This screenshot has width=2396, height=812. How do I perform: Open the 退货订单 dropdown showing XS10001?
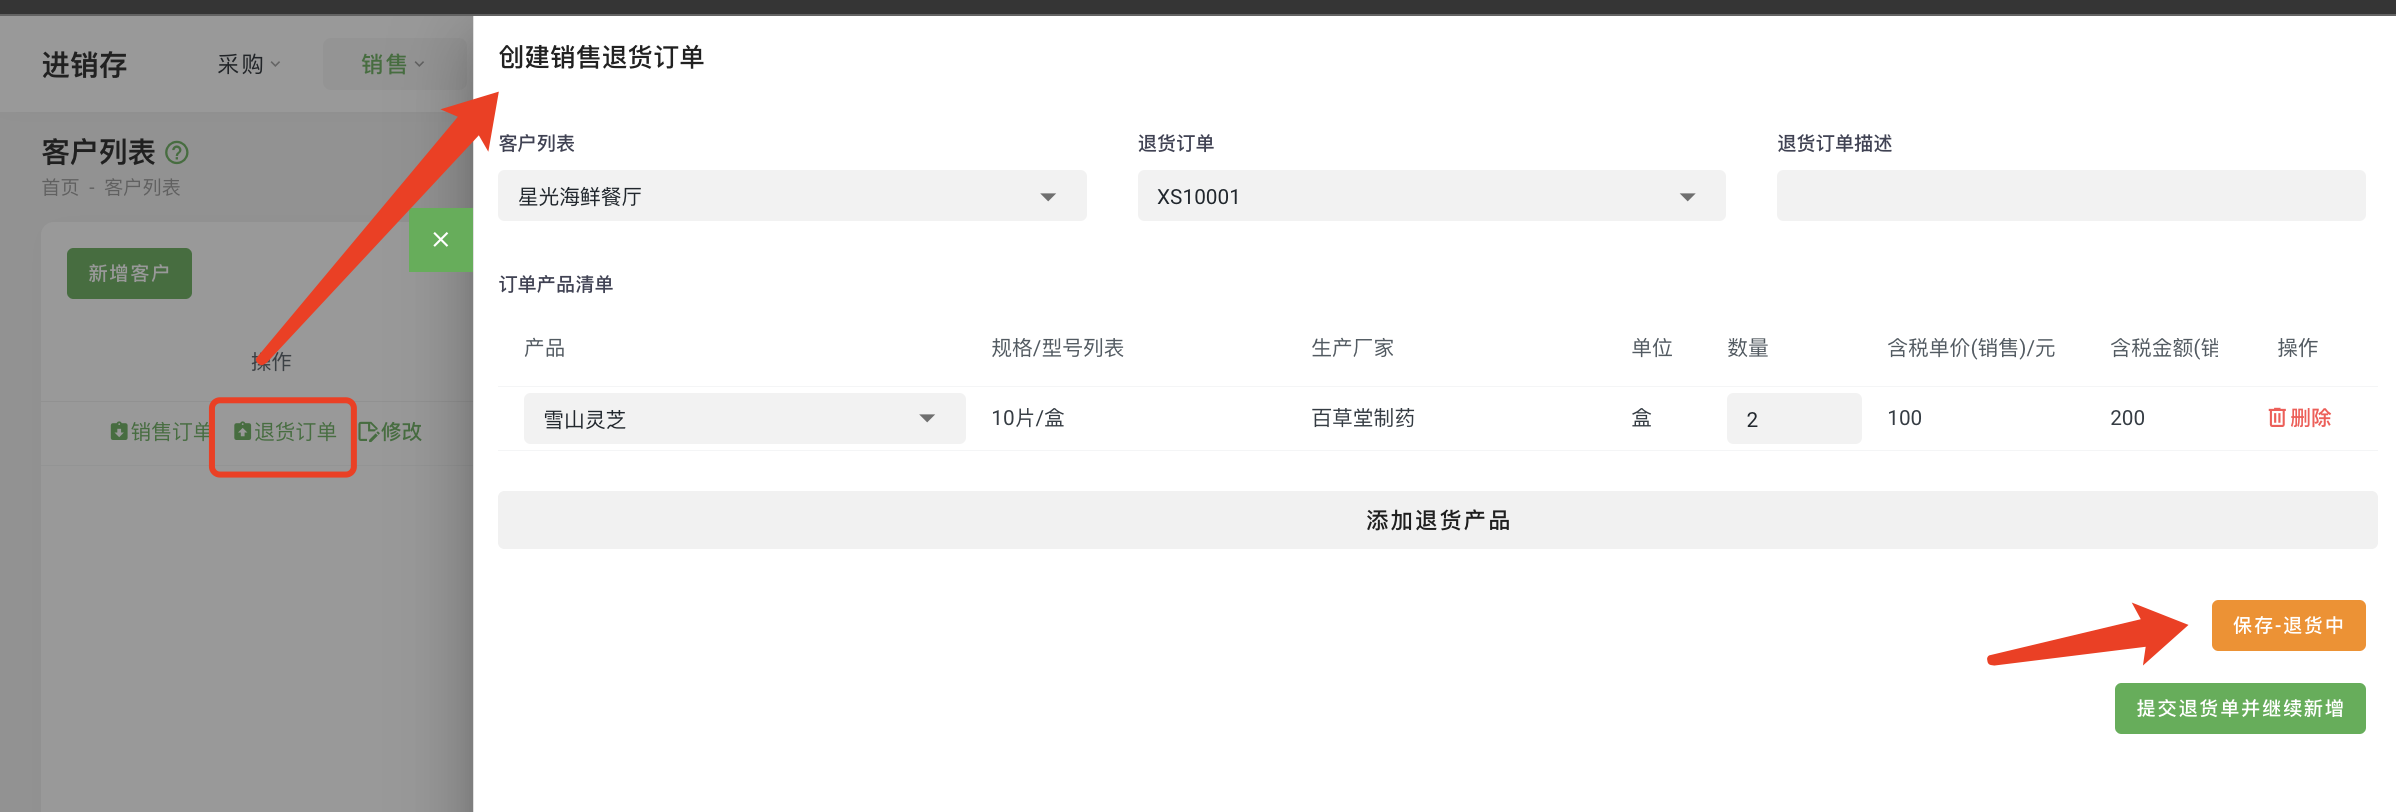tap(1431, 196)
